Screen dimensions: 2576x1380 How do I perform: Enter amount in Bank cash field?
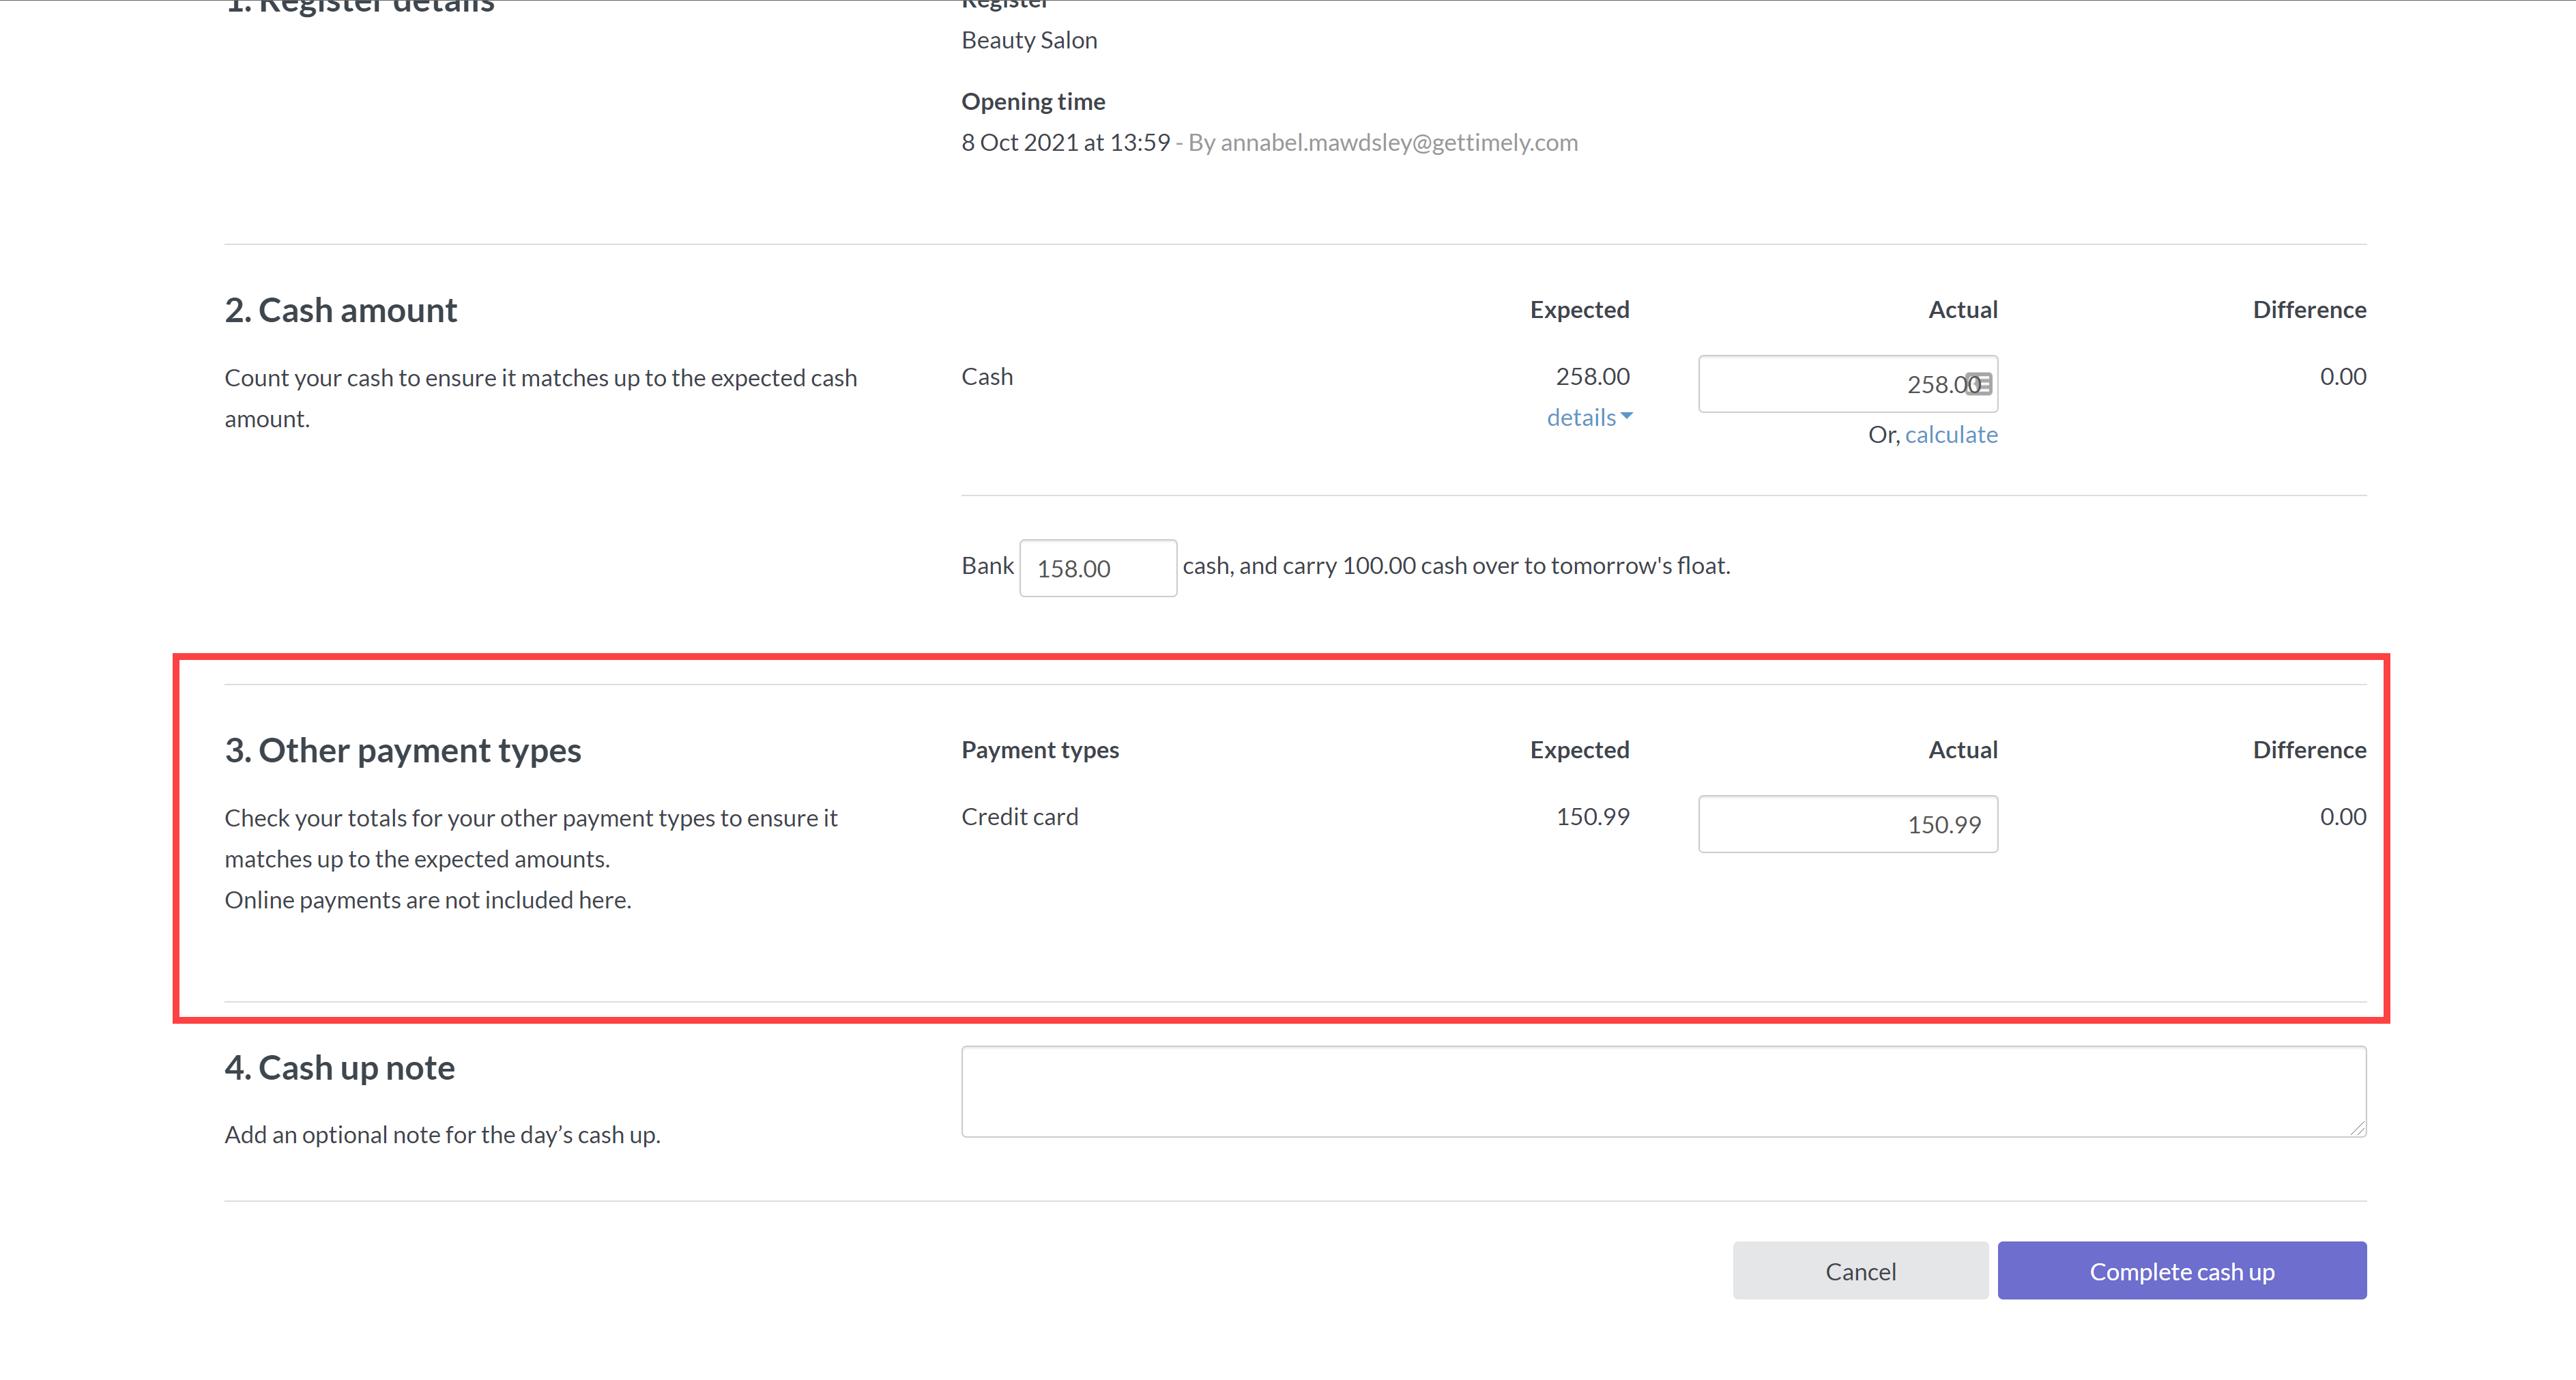tap(1097, 566)
